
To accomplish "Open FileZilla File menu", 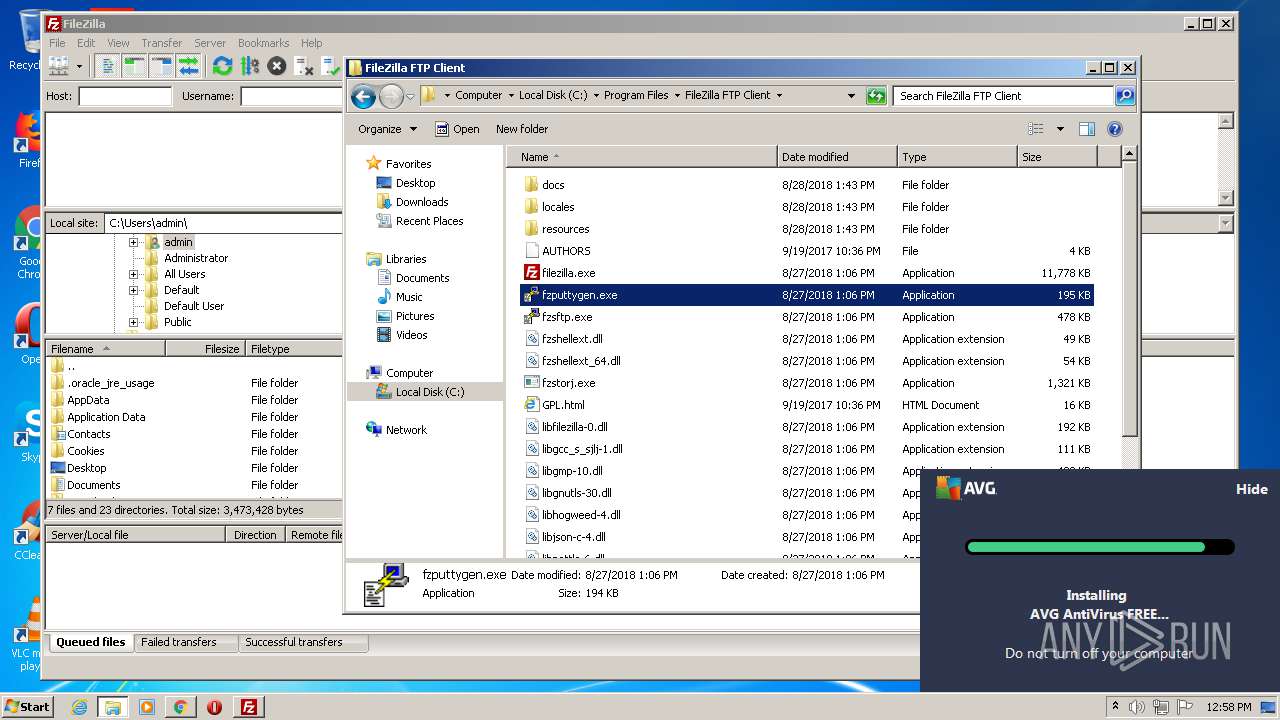I will pyautogui.click(x=58, y=43).
